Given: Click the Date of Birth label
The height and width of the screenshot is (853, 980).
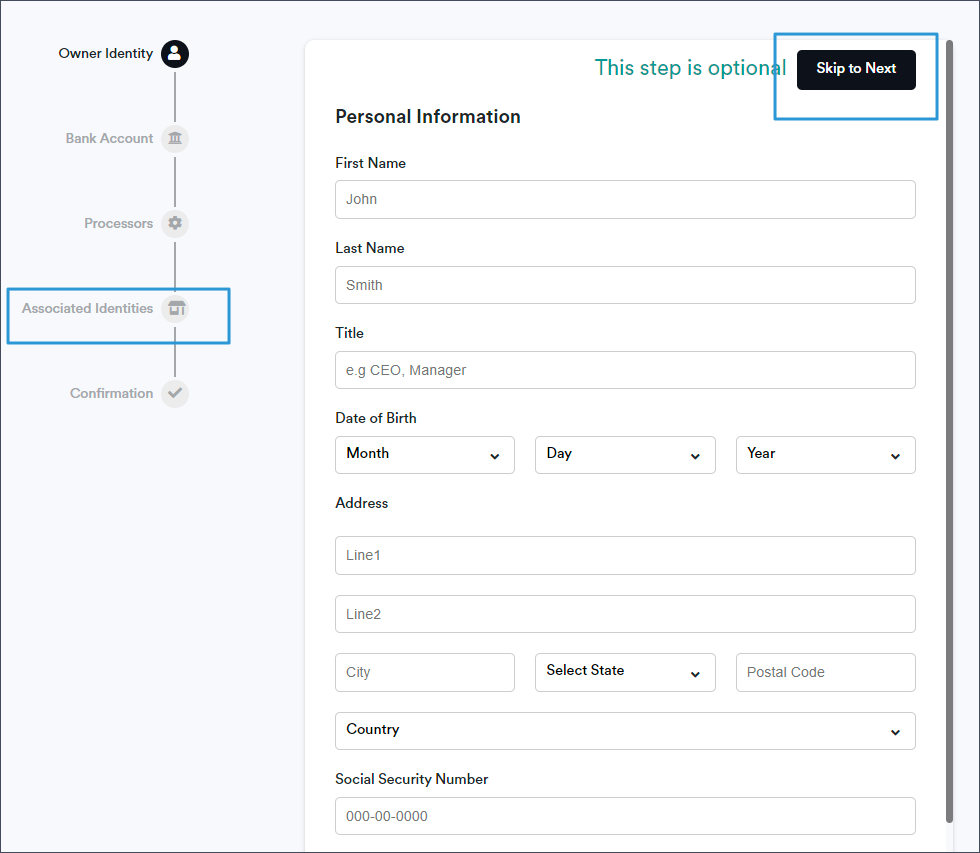Looking at the screenshot, I should point(376,418).
